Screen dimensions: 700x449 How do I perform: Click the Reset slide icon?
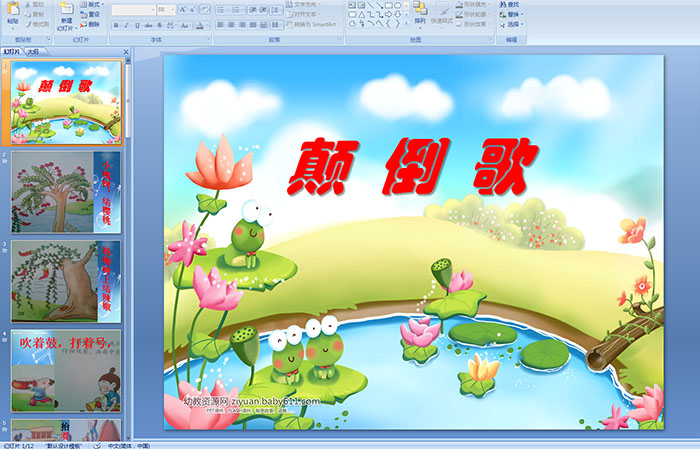83,14
